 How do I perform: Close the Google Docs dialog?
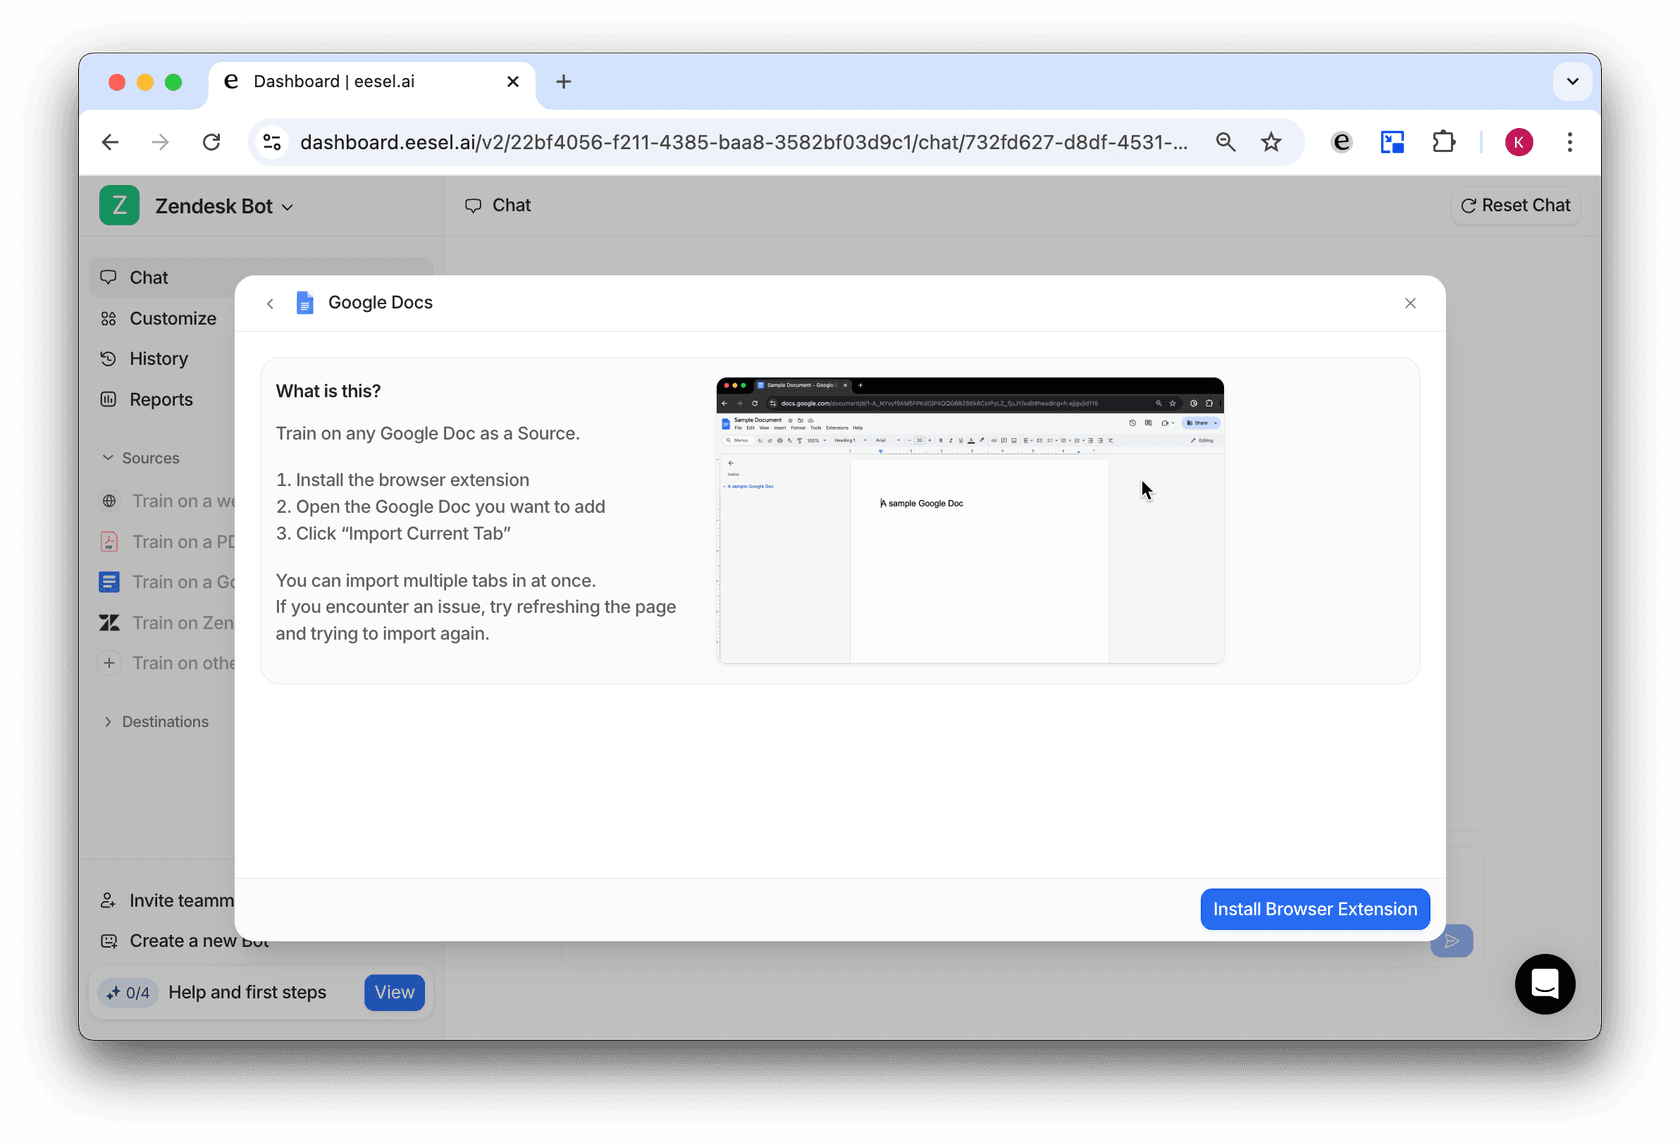point(1410,304)
